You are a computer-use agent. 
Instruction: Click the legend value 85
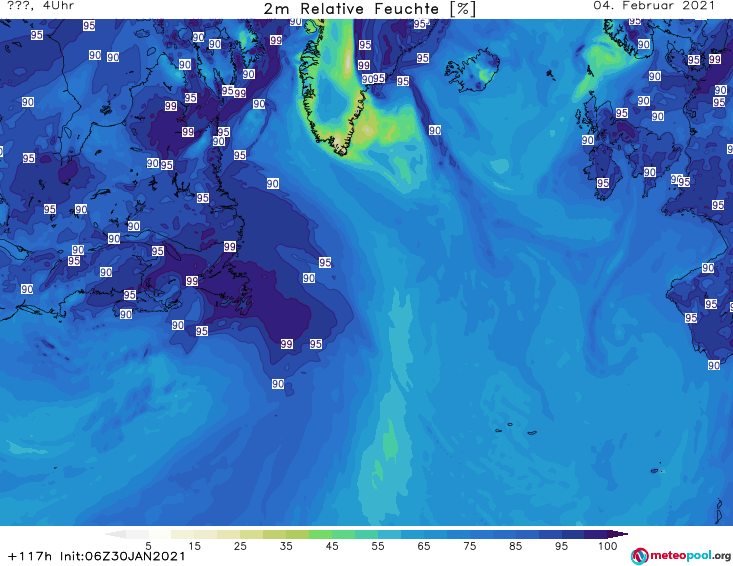click(515, 546)
